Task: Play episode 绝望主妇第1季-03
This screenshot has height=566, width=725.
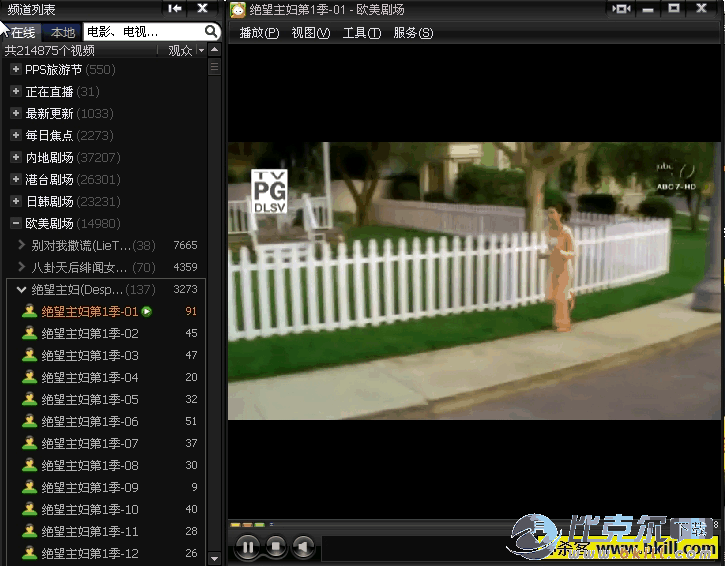Action: pos(90,356)
